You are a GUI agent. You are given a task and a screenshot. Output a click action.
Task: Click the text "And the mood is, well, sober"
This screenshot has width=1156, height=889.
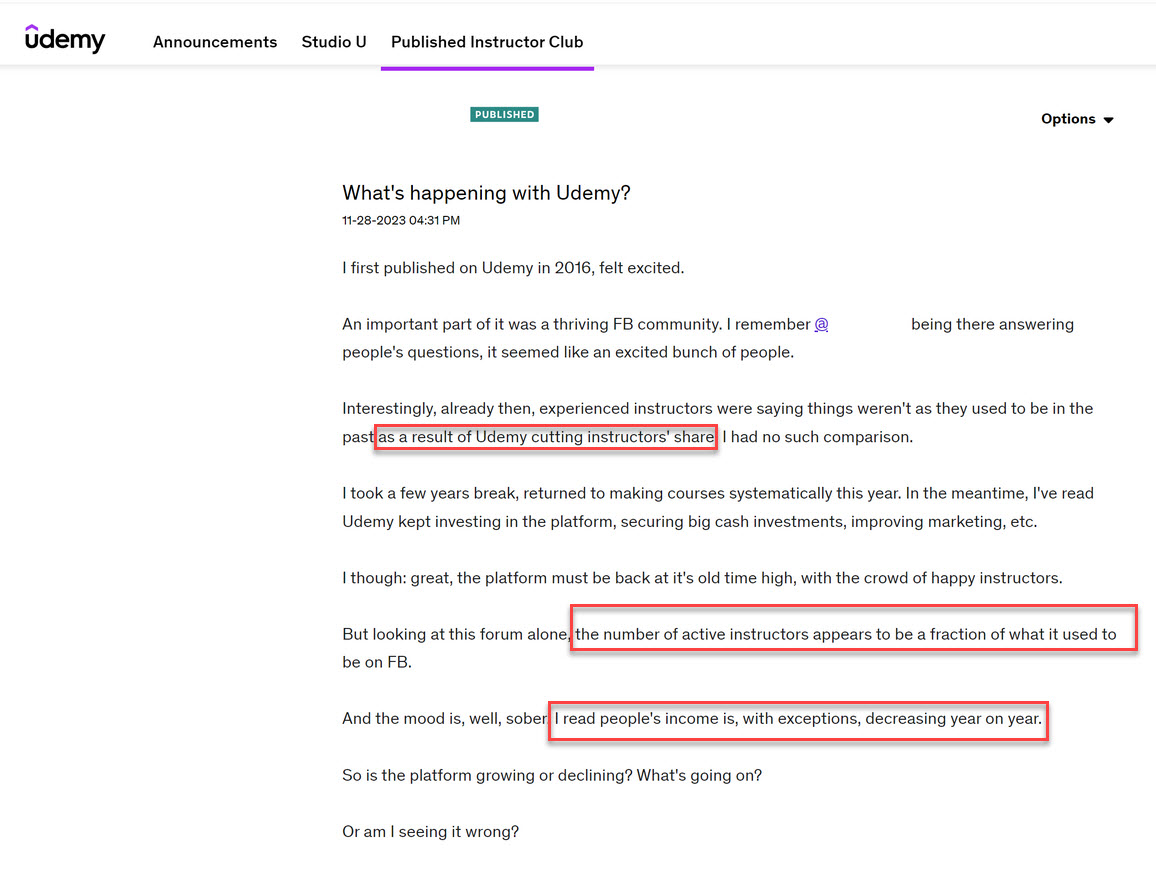[445, 719]
